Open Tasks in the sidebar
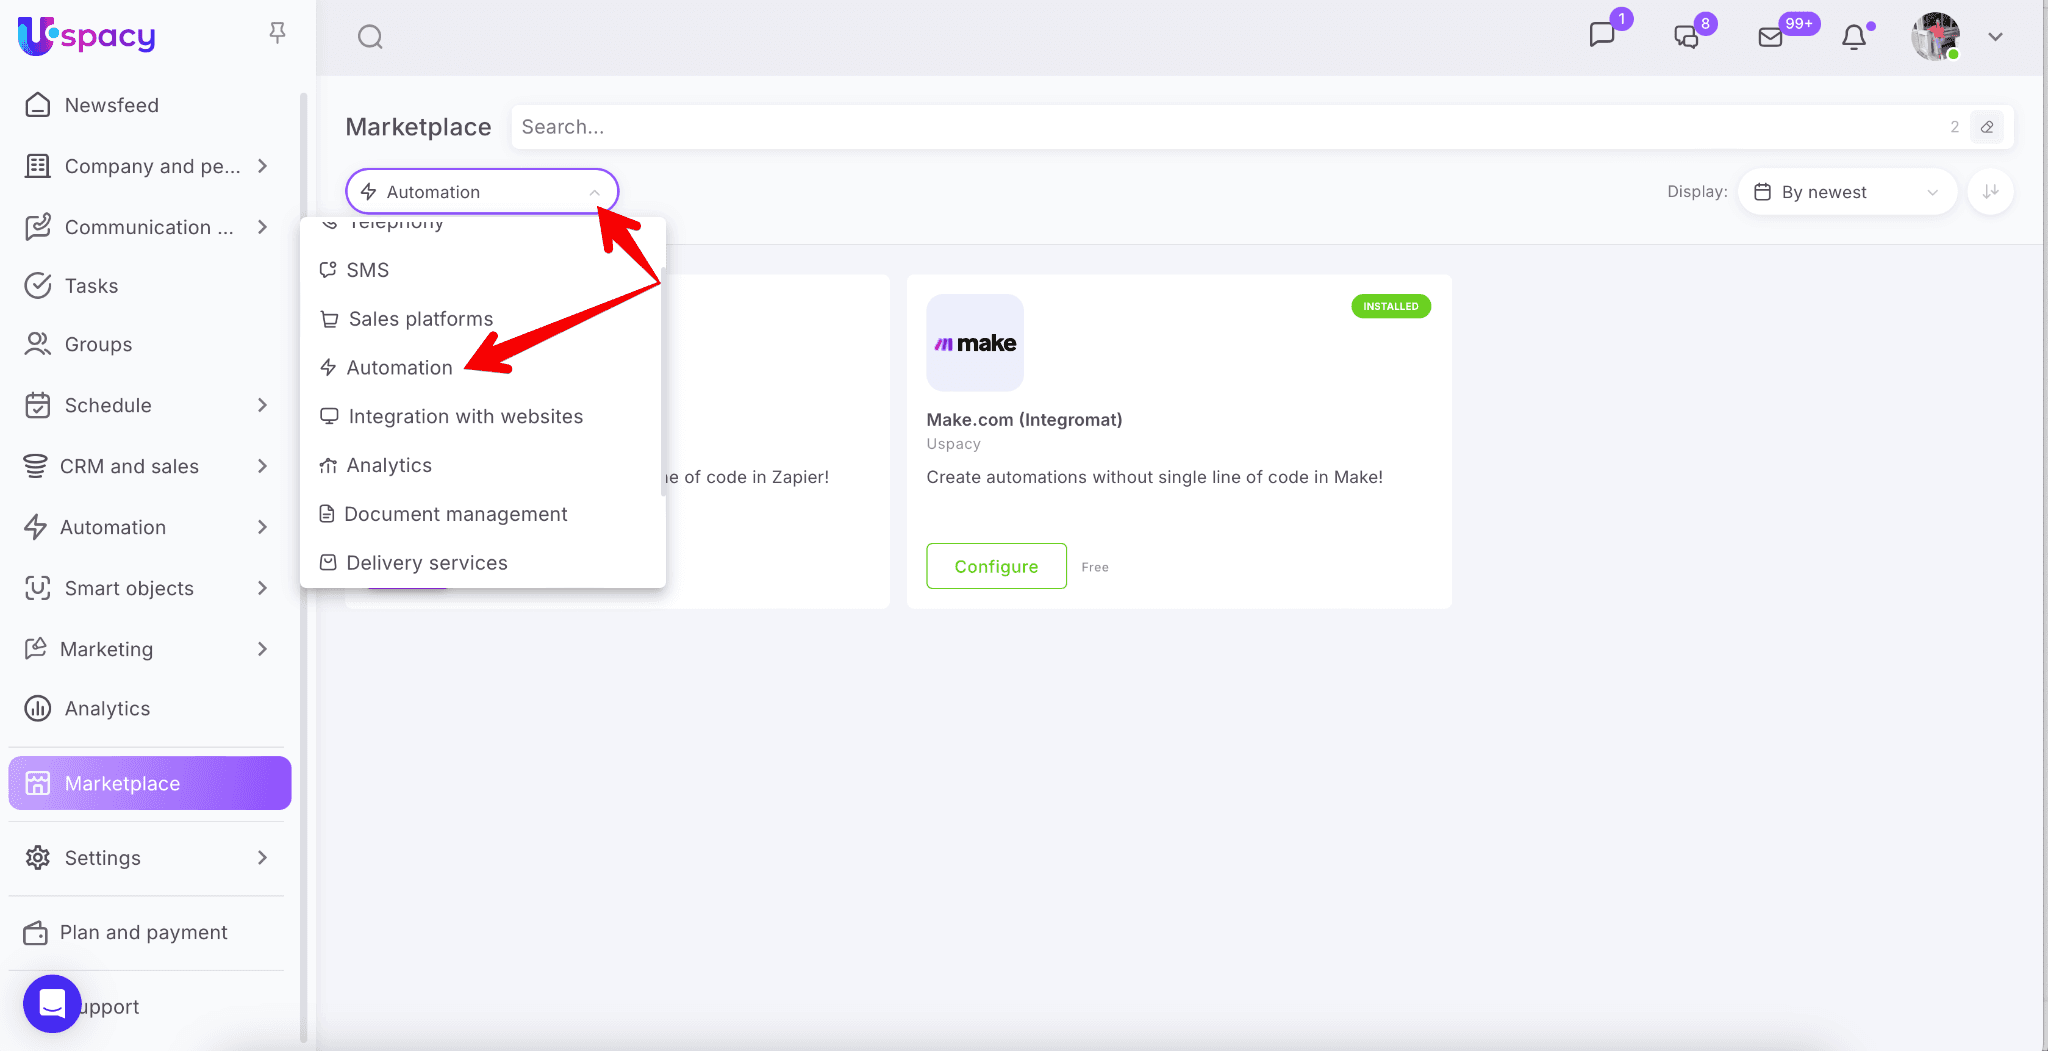The width and height of the screenshot is (2048, 1051). tap(91, 286)
